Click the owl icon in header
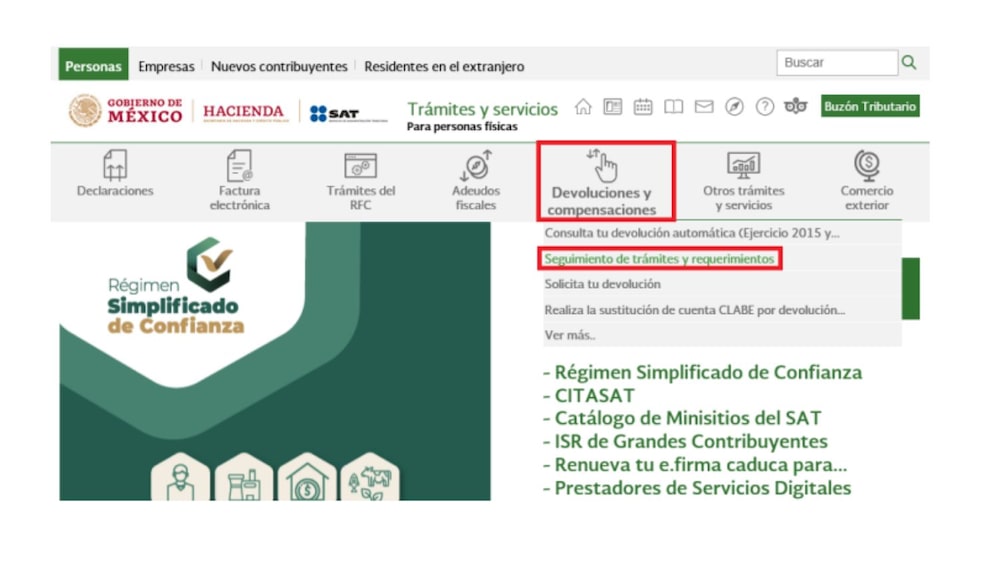The image size is (1000, 562). [x=796, y=107]
